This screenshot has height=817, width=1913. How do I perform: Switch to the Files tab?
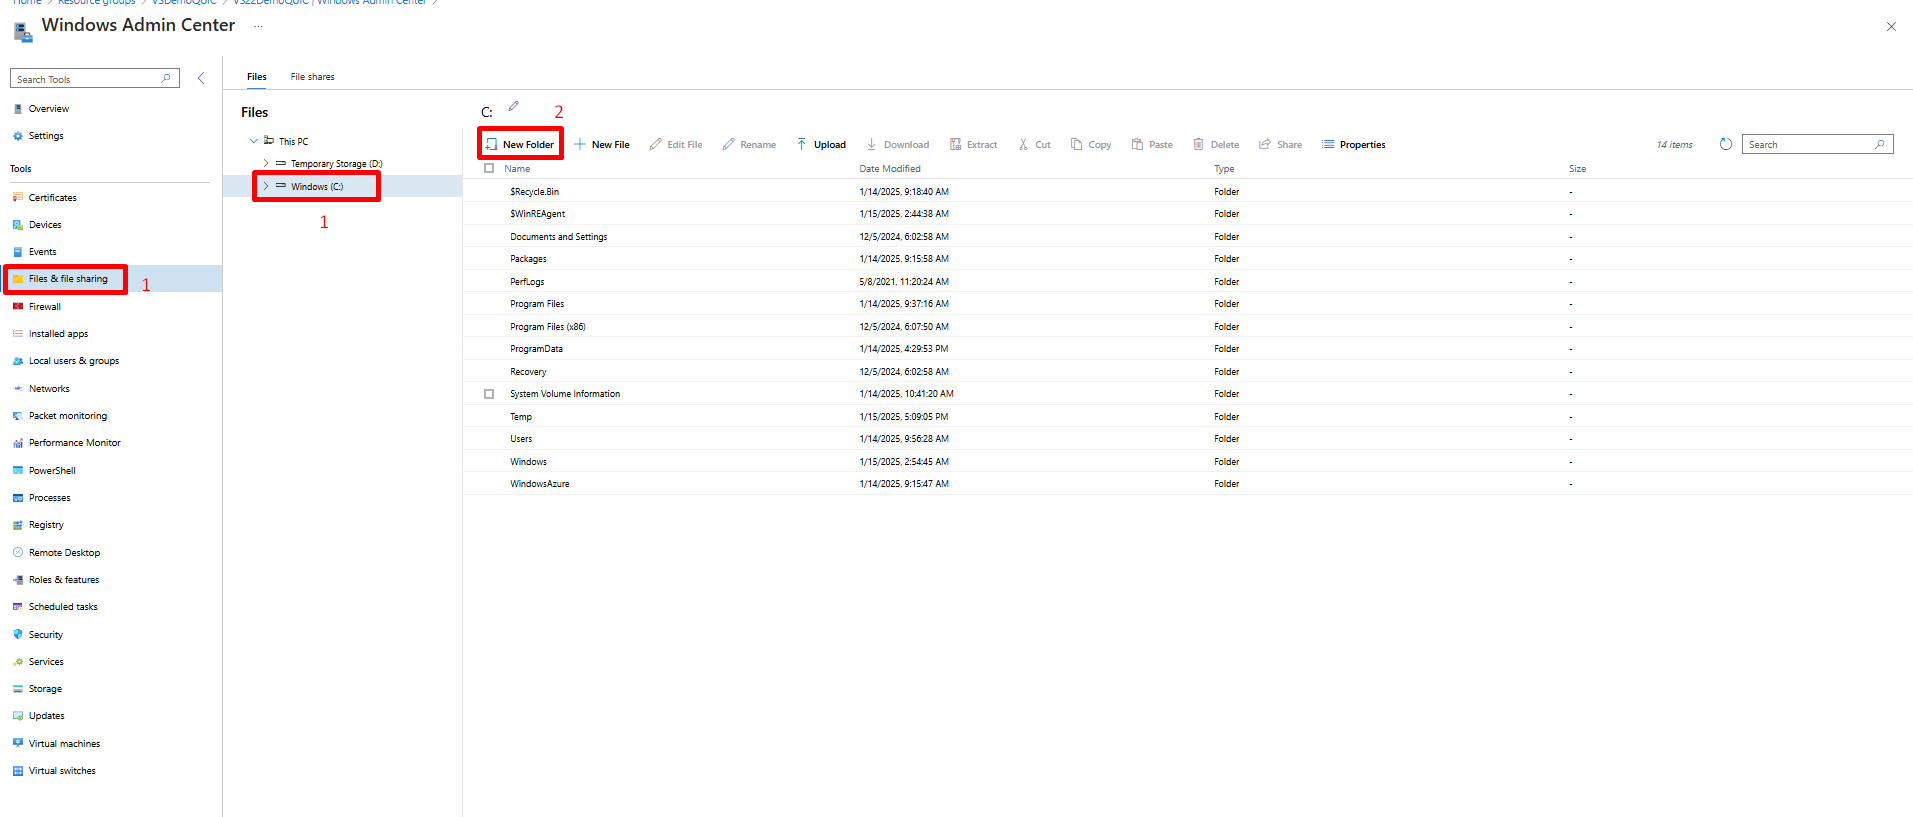tap(257, 77)
